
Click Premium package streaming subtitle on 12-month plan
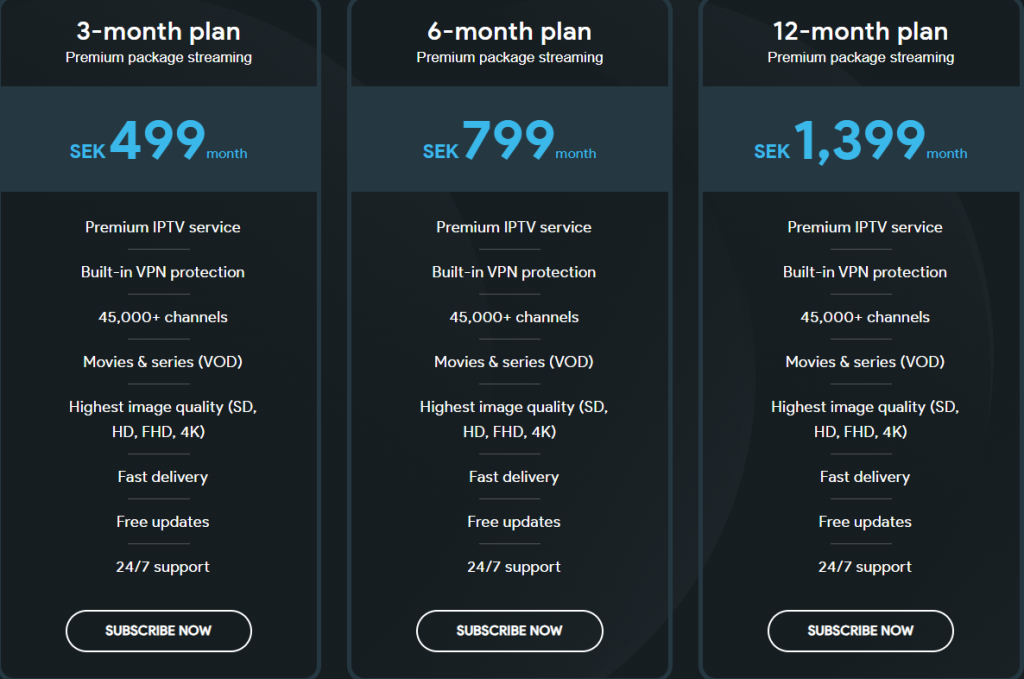tap(860, 58)
